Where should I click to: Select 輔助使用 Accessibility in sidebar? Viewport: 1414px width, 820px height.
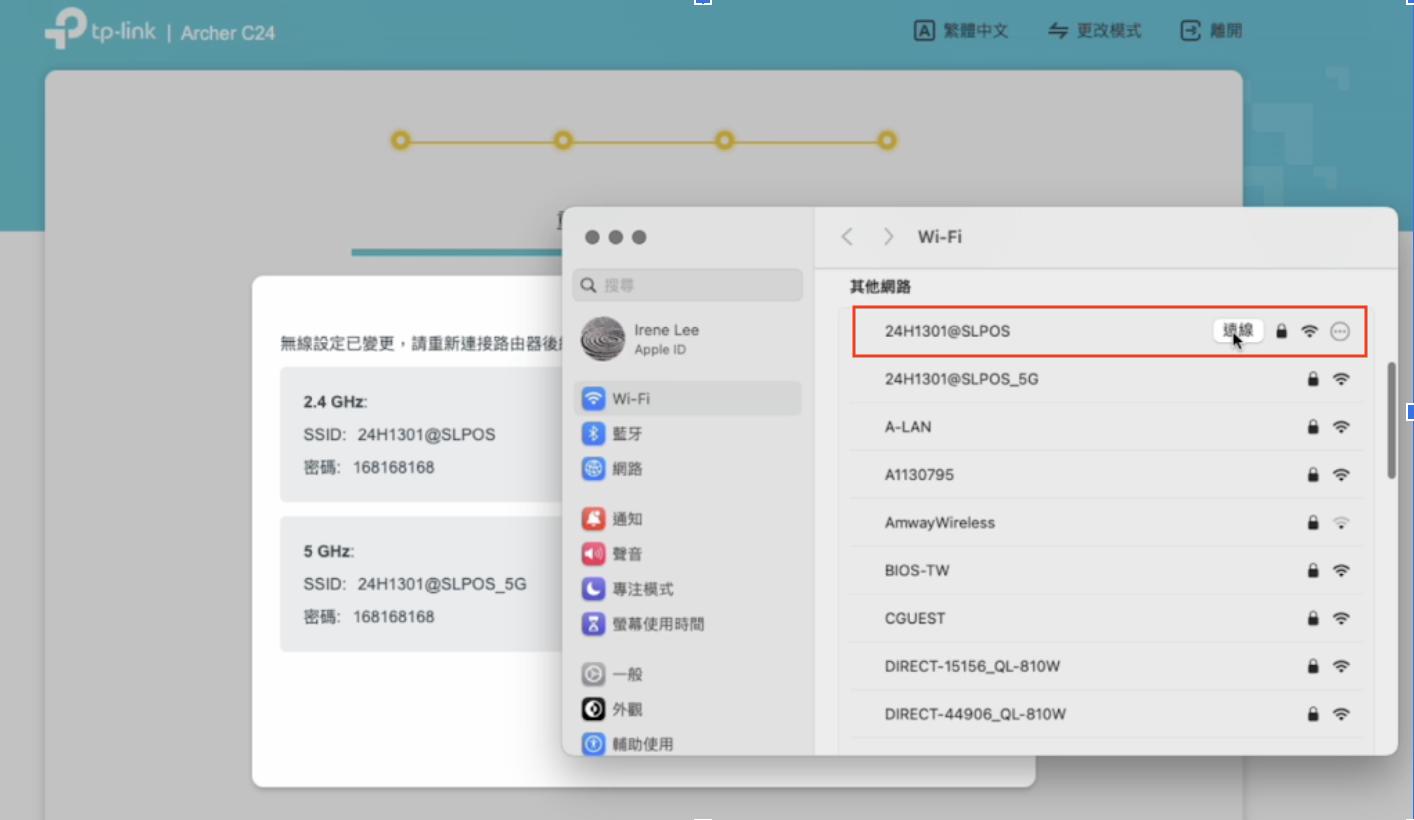coord(687,744)
